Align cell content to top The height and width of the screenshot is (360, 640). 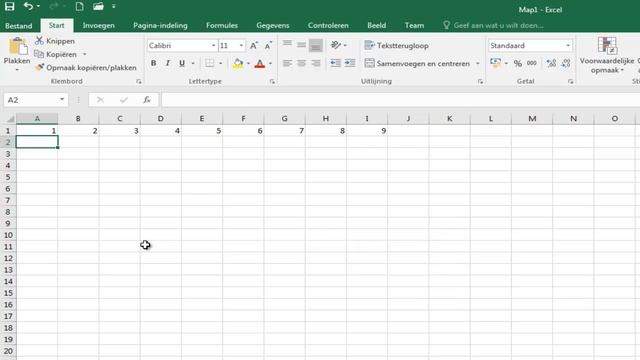287,44
